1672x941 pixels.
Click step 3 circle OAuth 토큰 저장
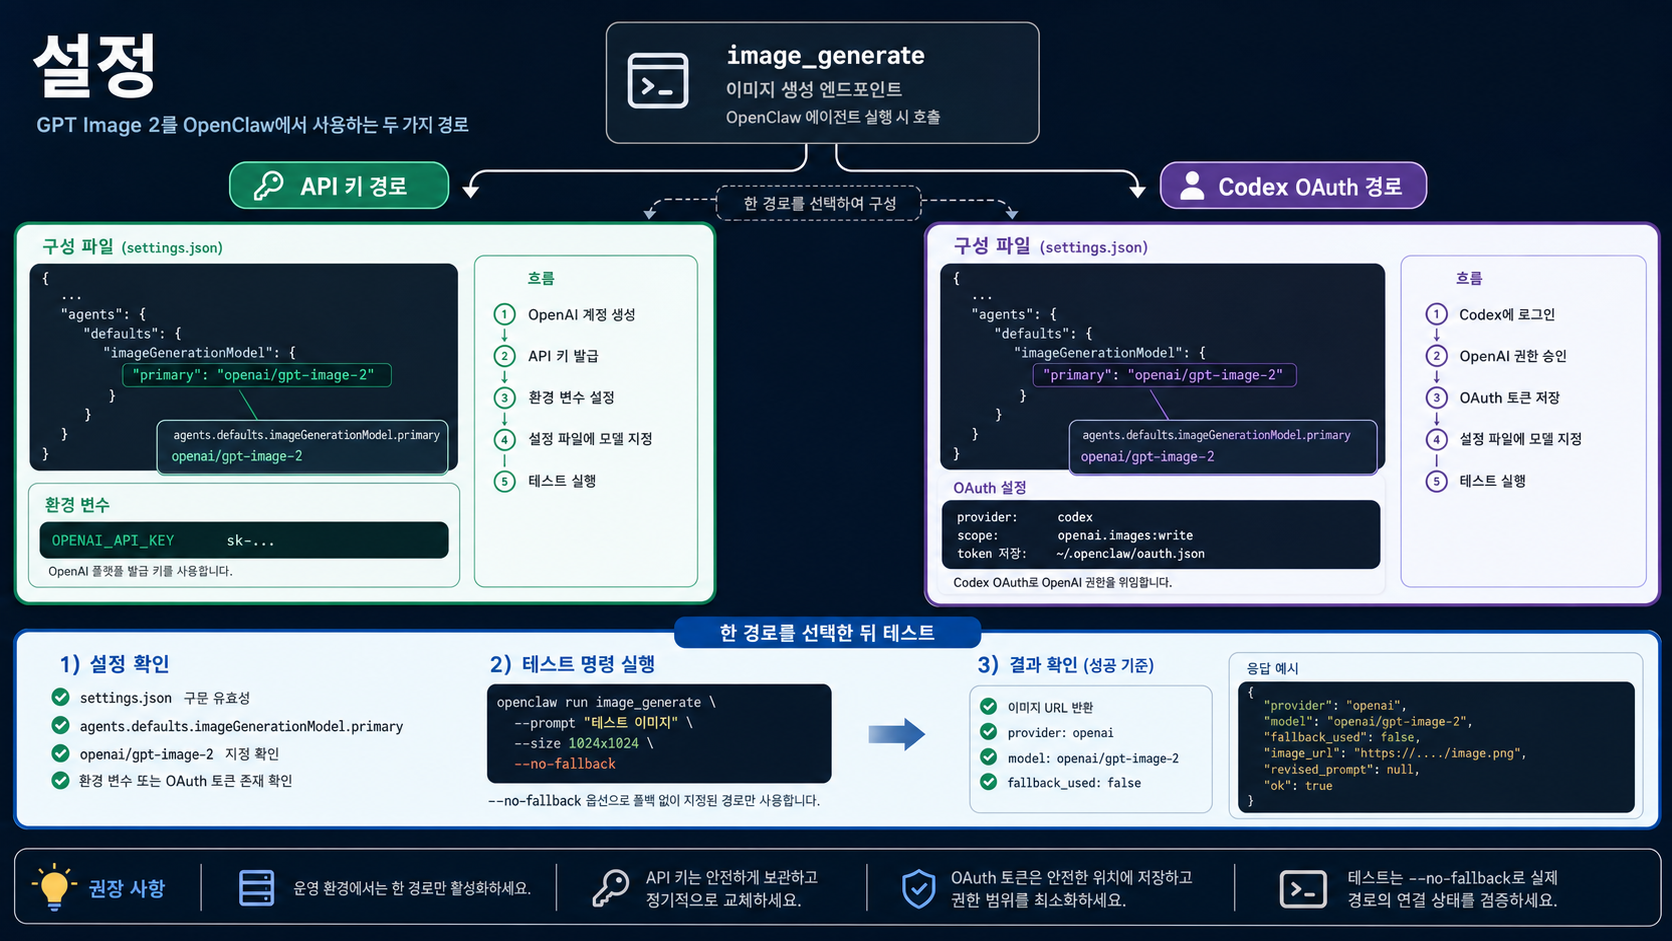pos(1436,397)
